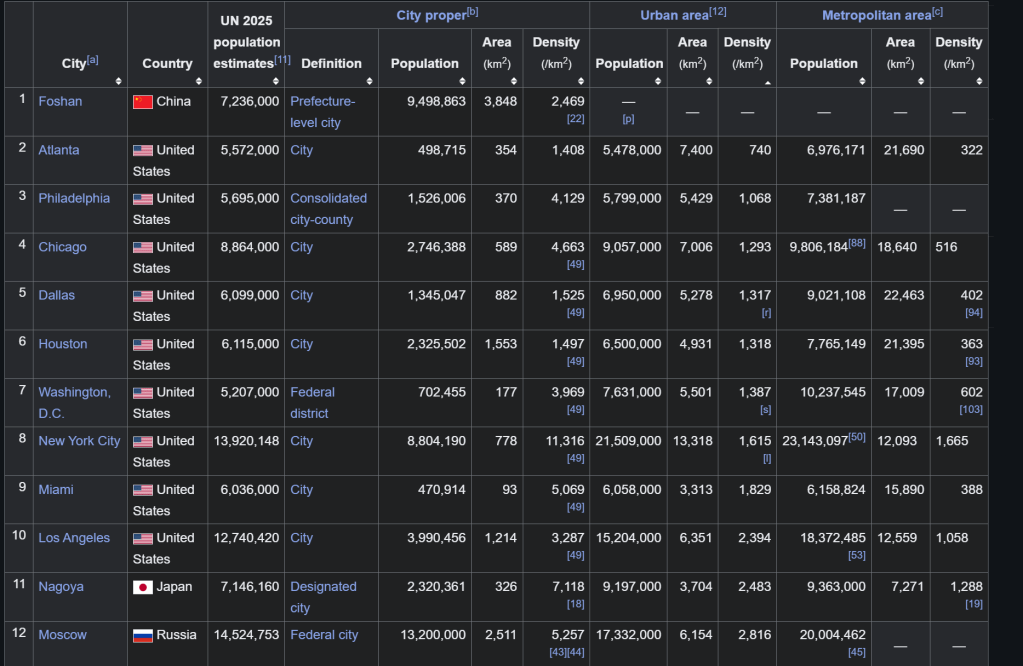Open the New York City article link
Image resolution: width=1023 pixels, height=666 pixels.
pyautogui.click(x=79, y=441)
